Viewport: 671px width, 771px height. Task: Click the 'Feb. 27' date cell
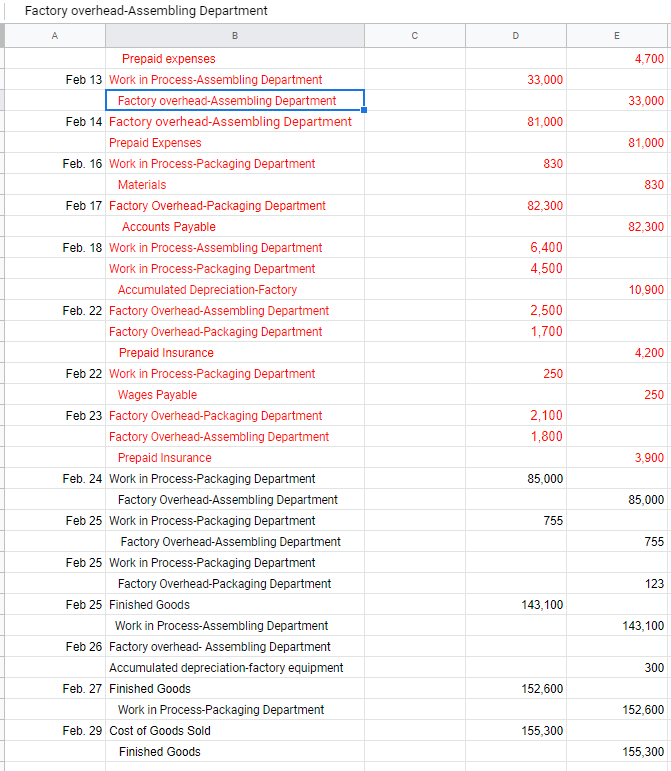(x=55, y=688)
